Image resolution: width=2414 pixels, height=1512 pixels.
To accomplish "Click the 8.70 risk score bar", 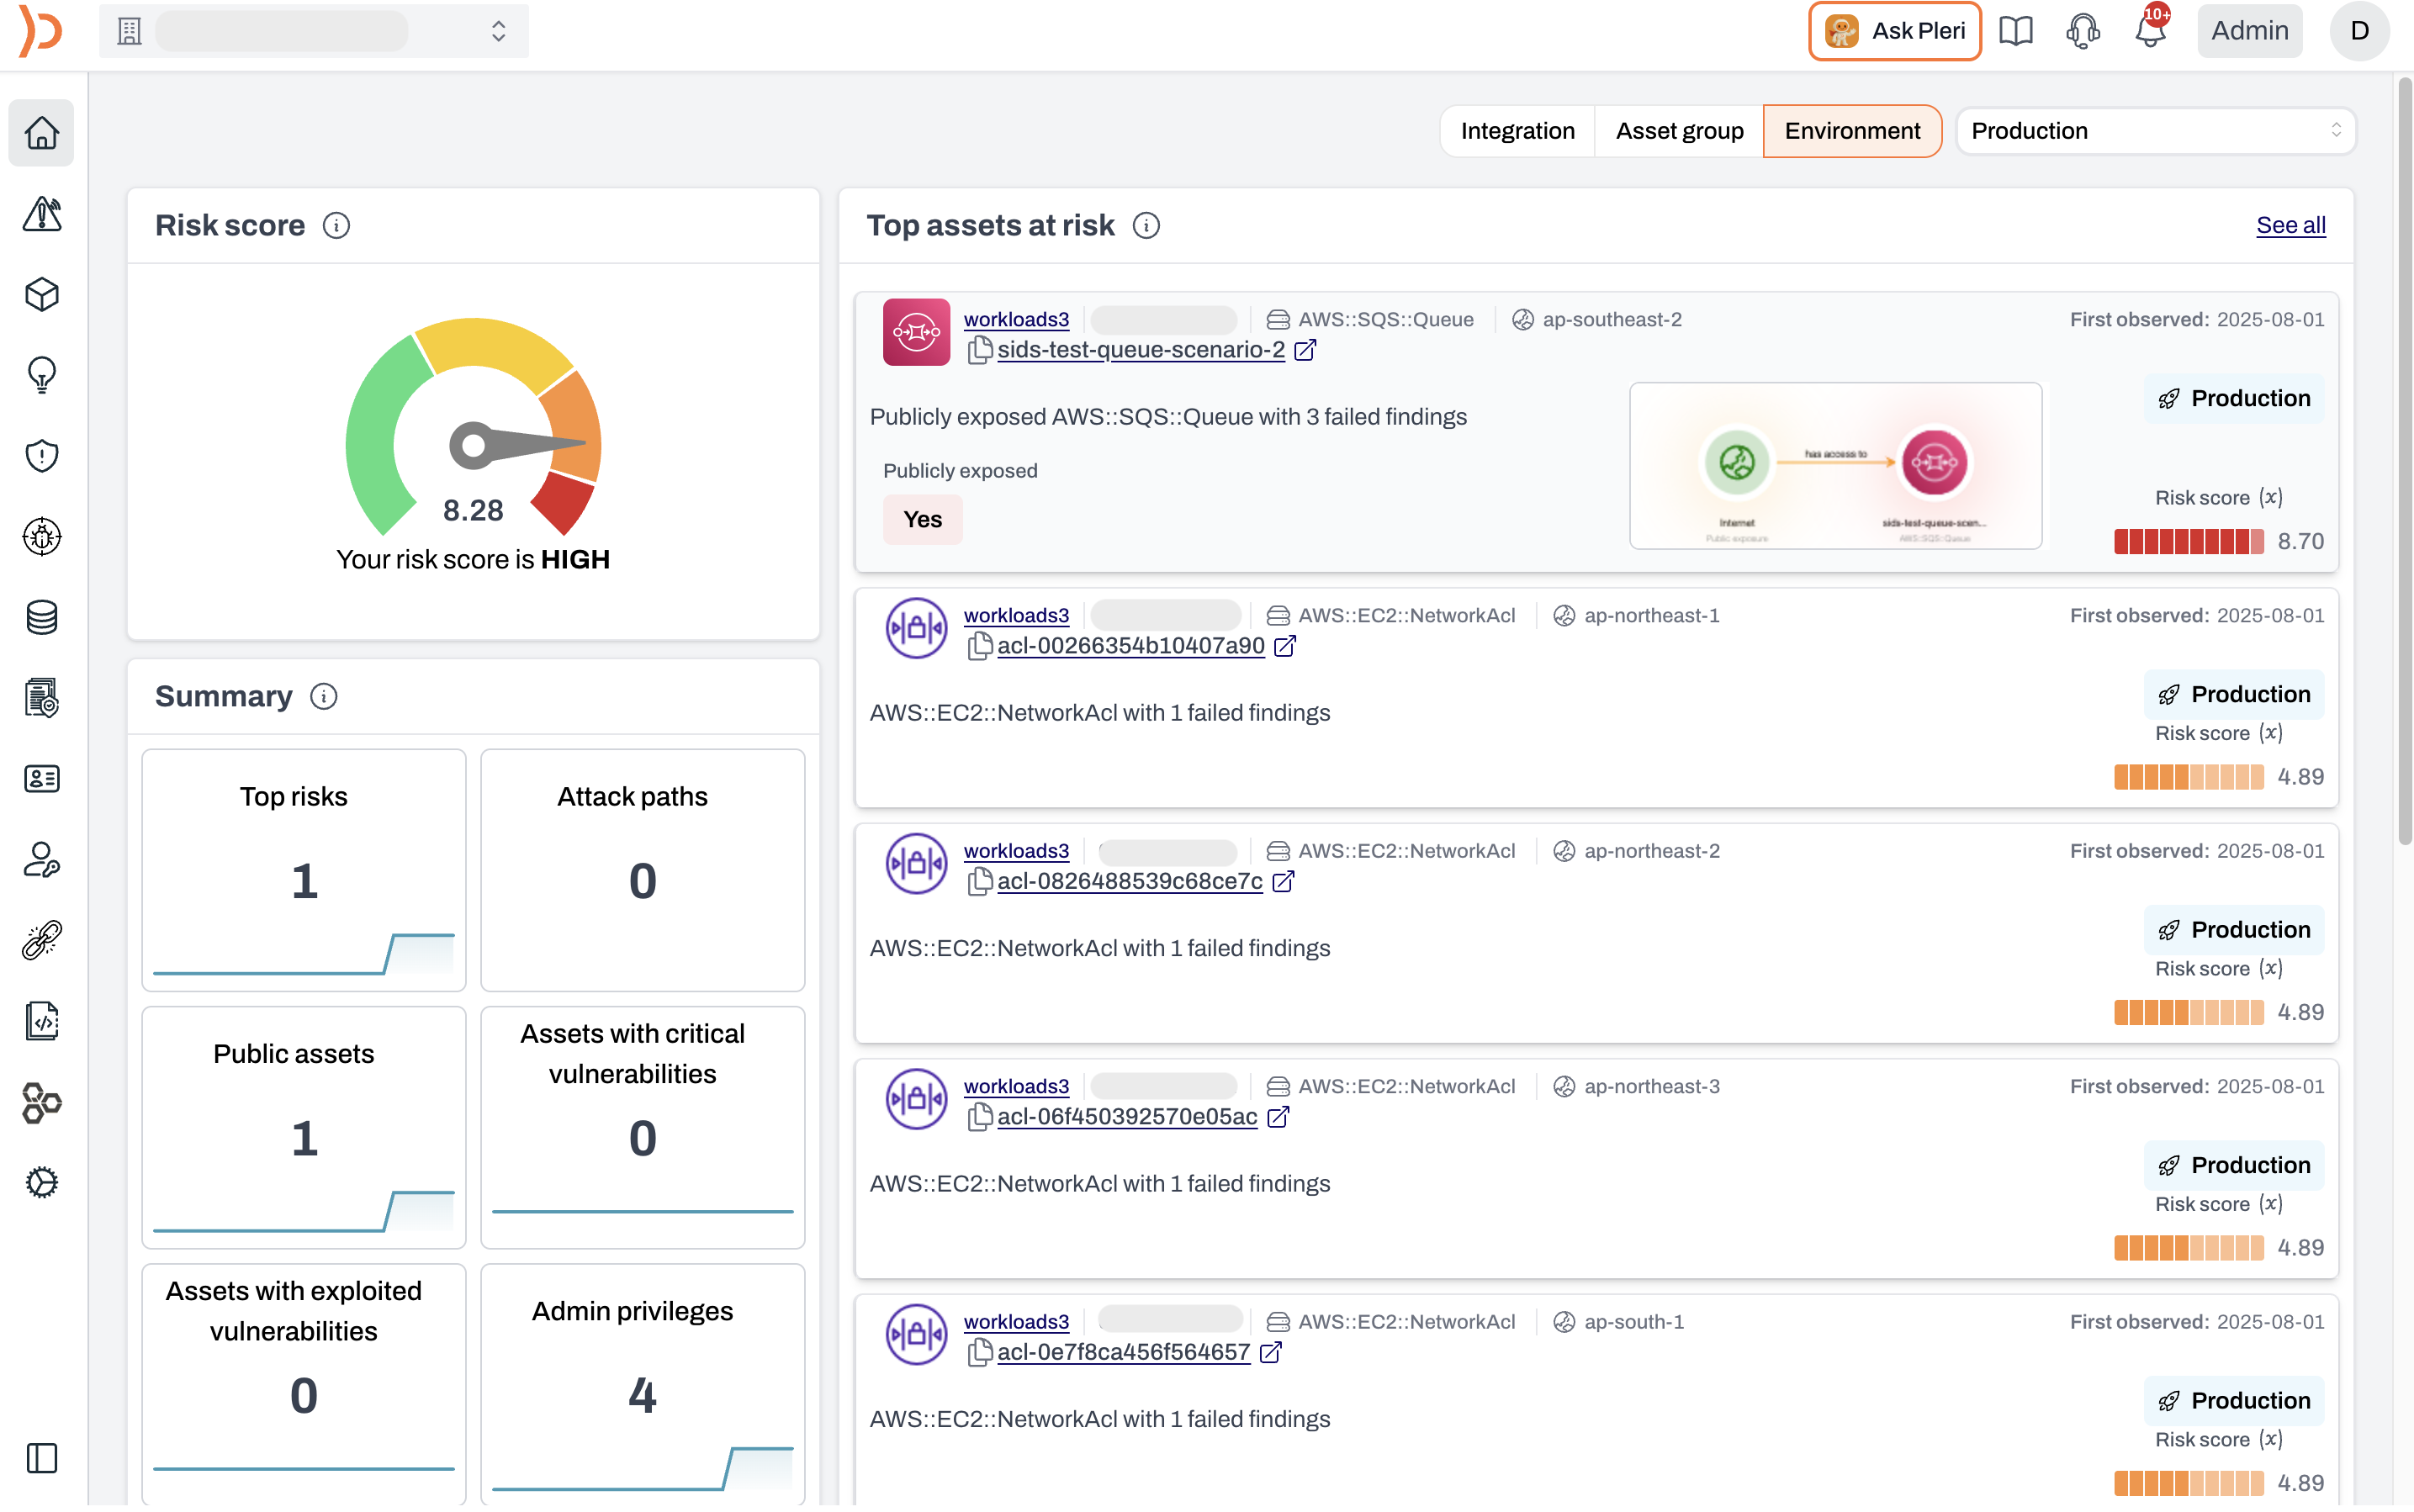I will pyautogui.click(x=2191, y=541).
